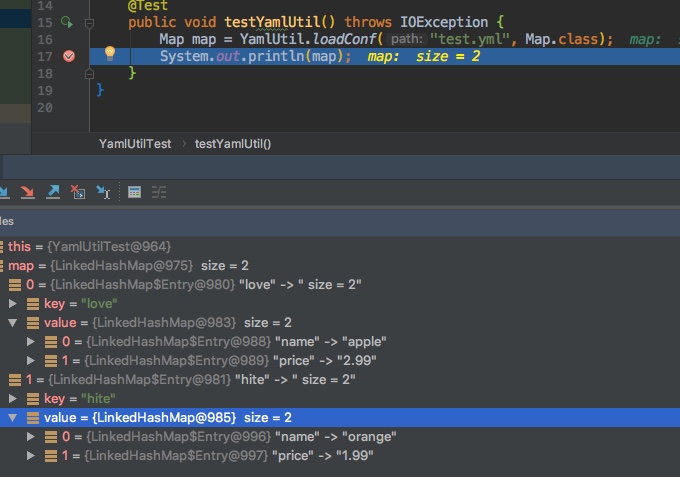Click the yellow lightbulb intention icon
The width and height of the screenshot is (680, 477).
(110, 53)
